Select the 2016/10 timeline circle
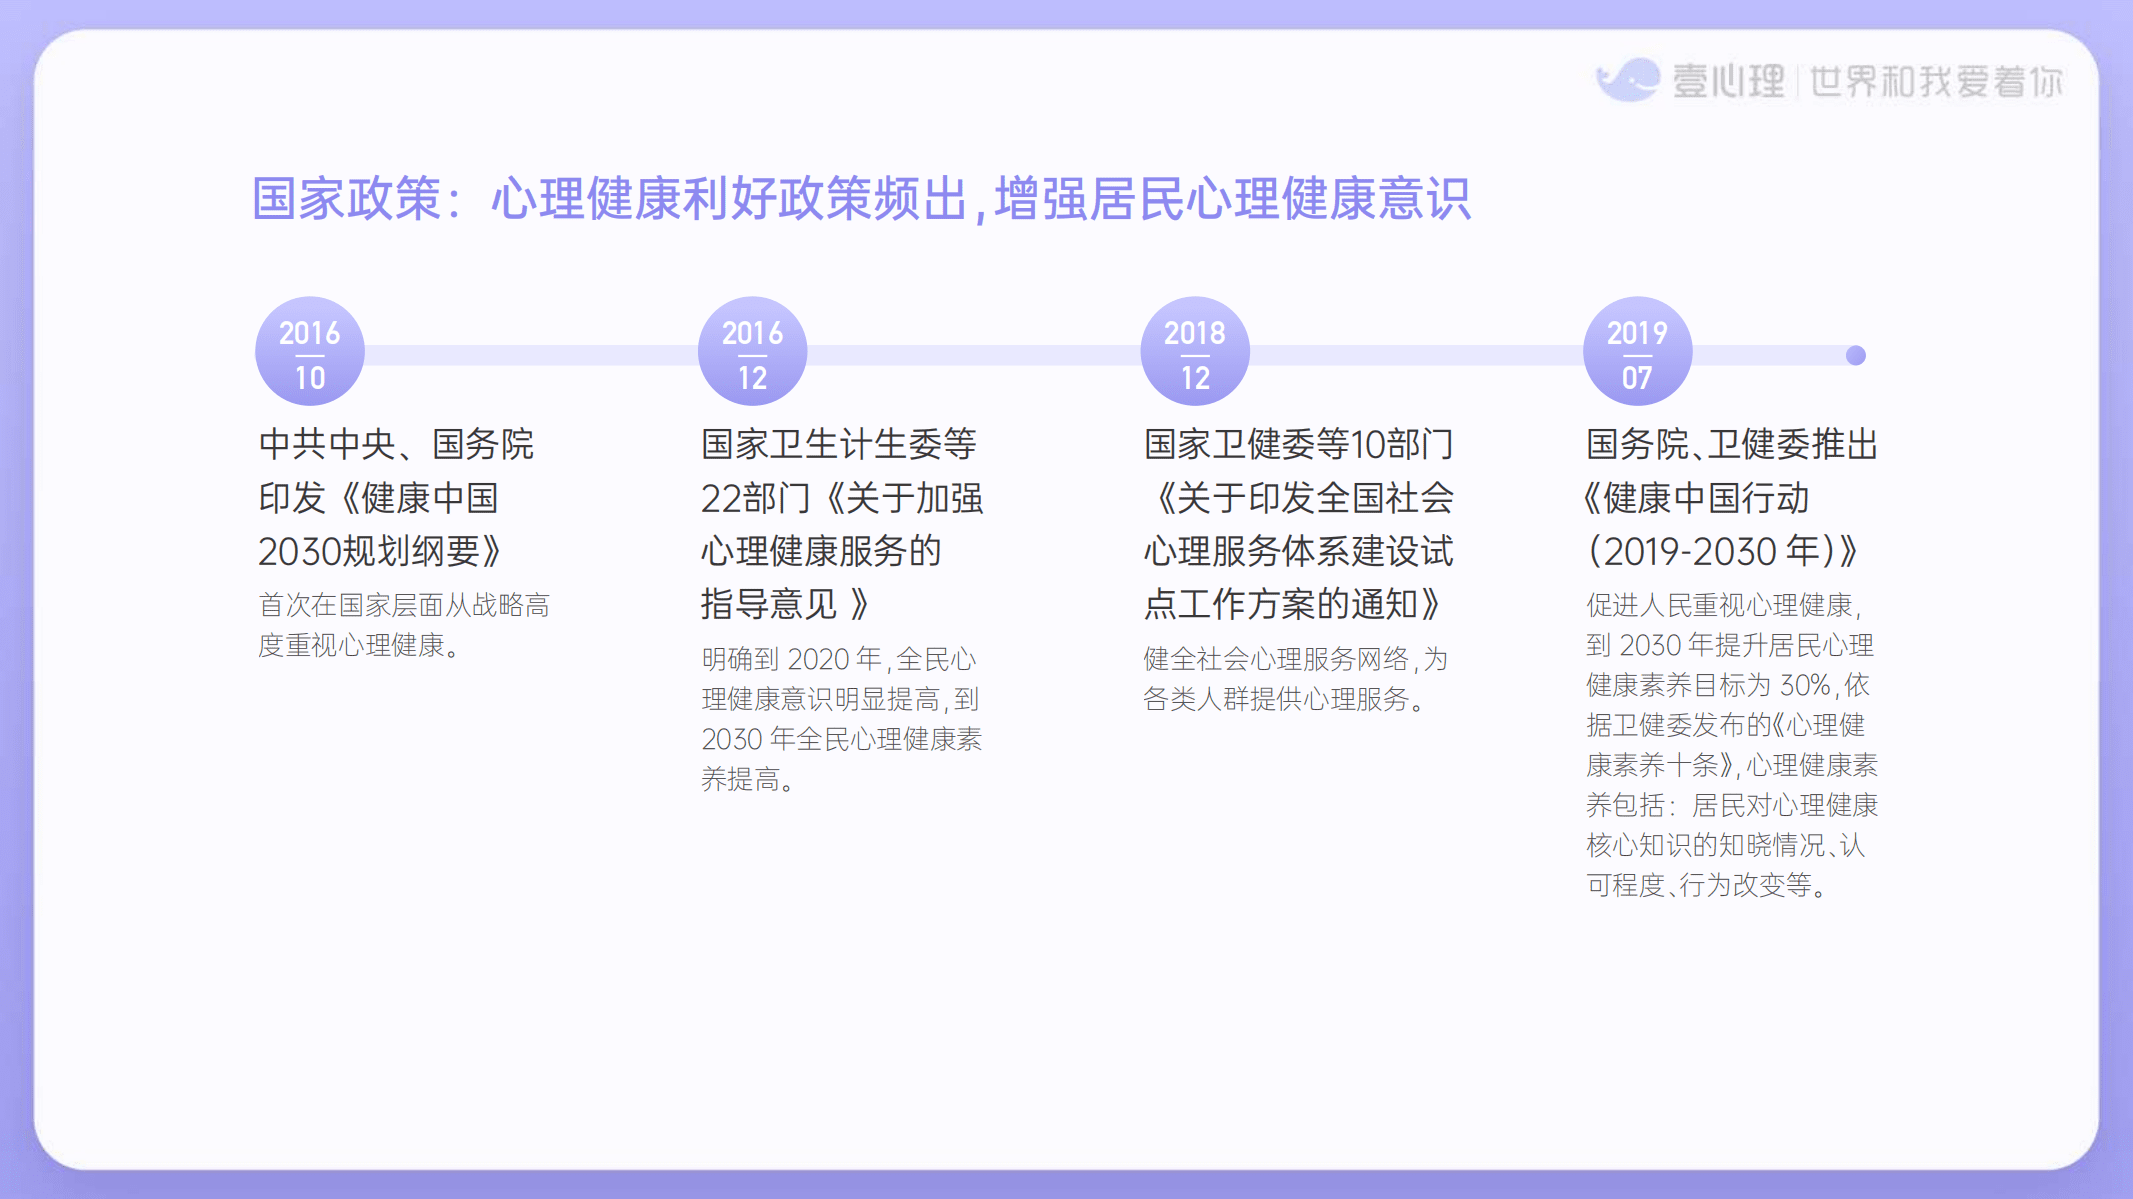2133x1199 pixels. [308, 351]
